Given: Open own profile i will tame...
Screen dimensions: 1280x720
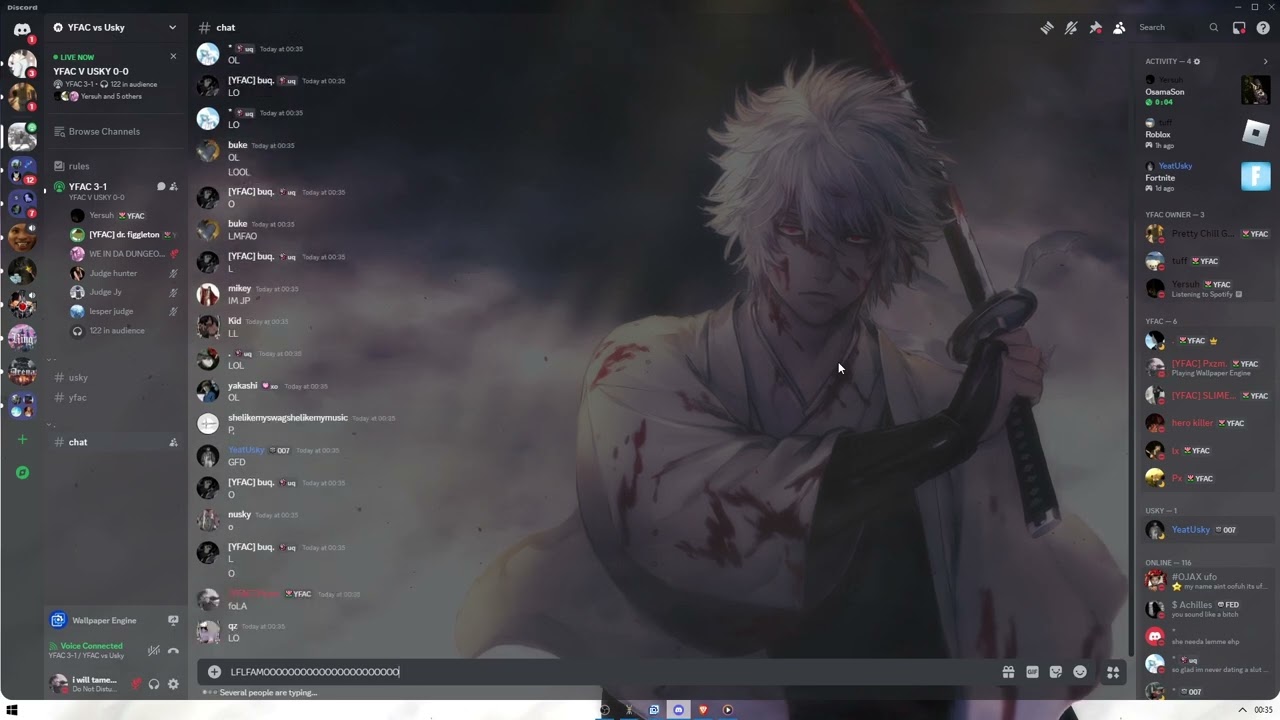Looking at the screenshot, I should [84, 684].
